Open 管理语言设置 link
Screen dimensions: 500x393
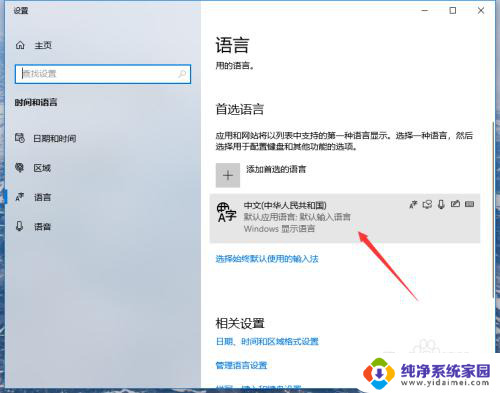(242, 366)
